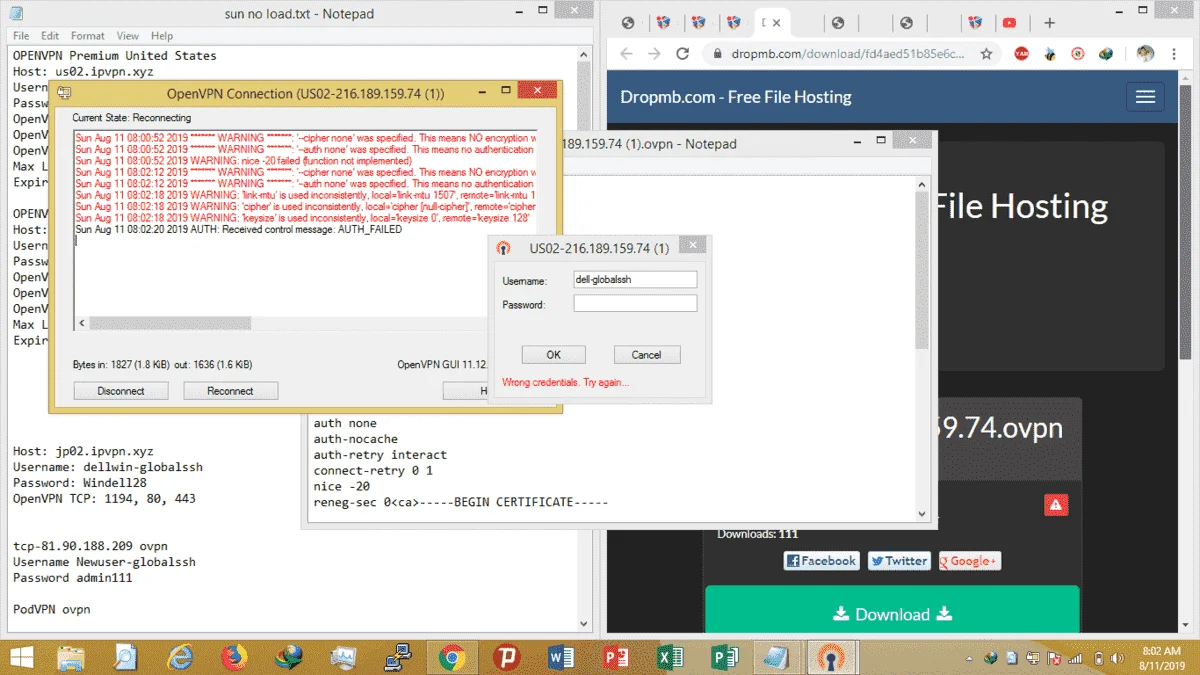Click the empty Password field
Screen dimensions: 1200x675
click(x=635, y=303)
